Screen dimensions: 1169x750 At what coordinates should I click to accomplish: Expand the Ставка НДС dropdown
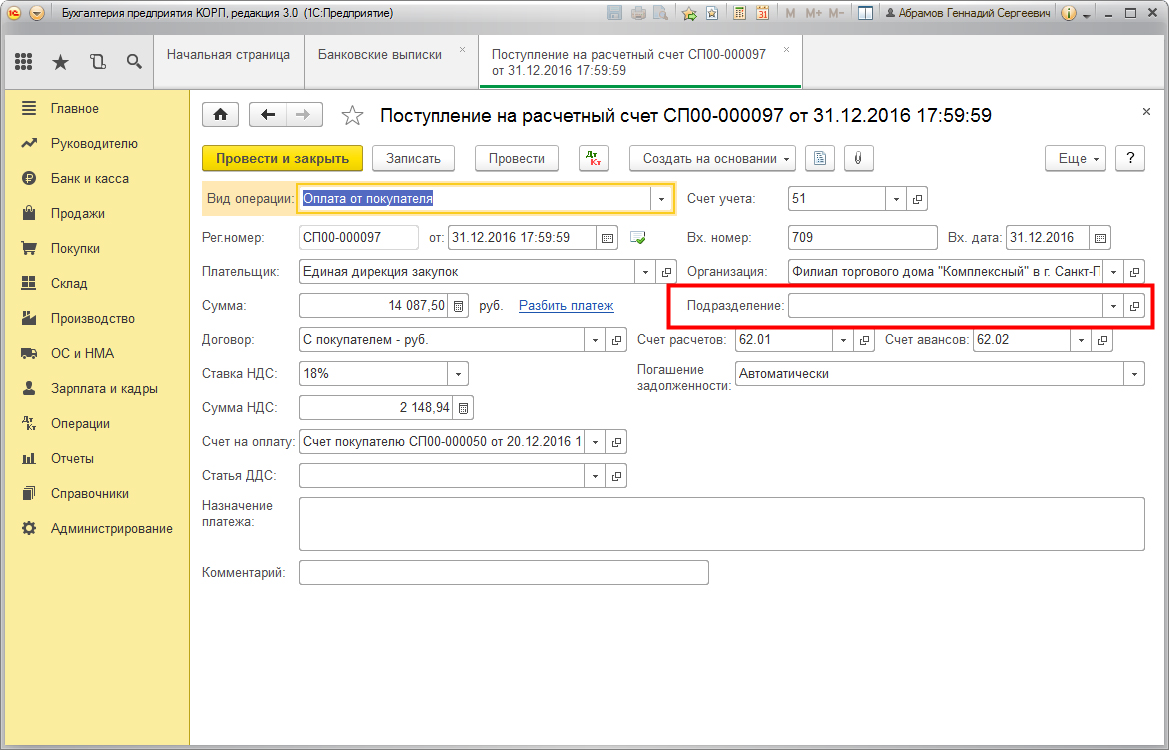point(458,374)
